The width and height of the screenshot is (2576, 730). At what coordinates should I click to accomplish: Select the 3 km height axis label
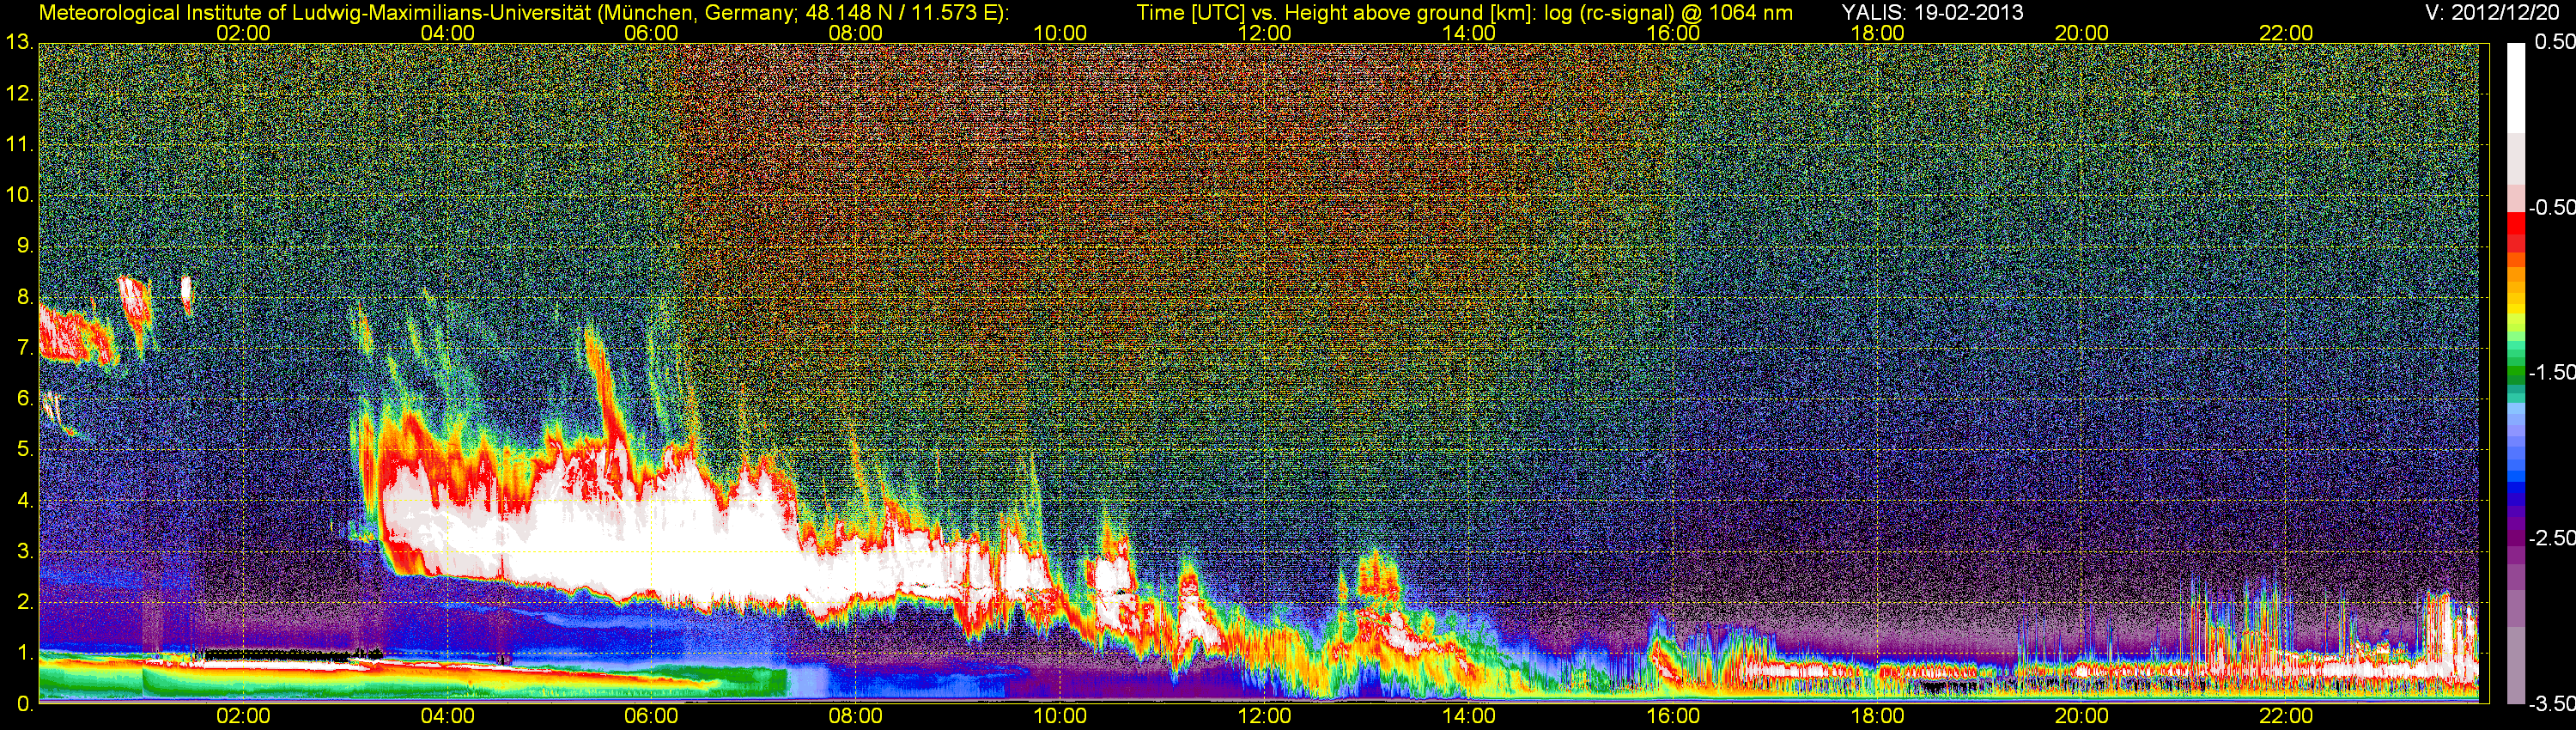coord(24,551)
